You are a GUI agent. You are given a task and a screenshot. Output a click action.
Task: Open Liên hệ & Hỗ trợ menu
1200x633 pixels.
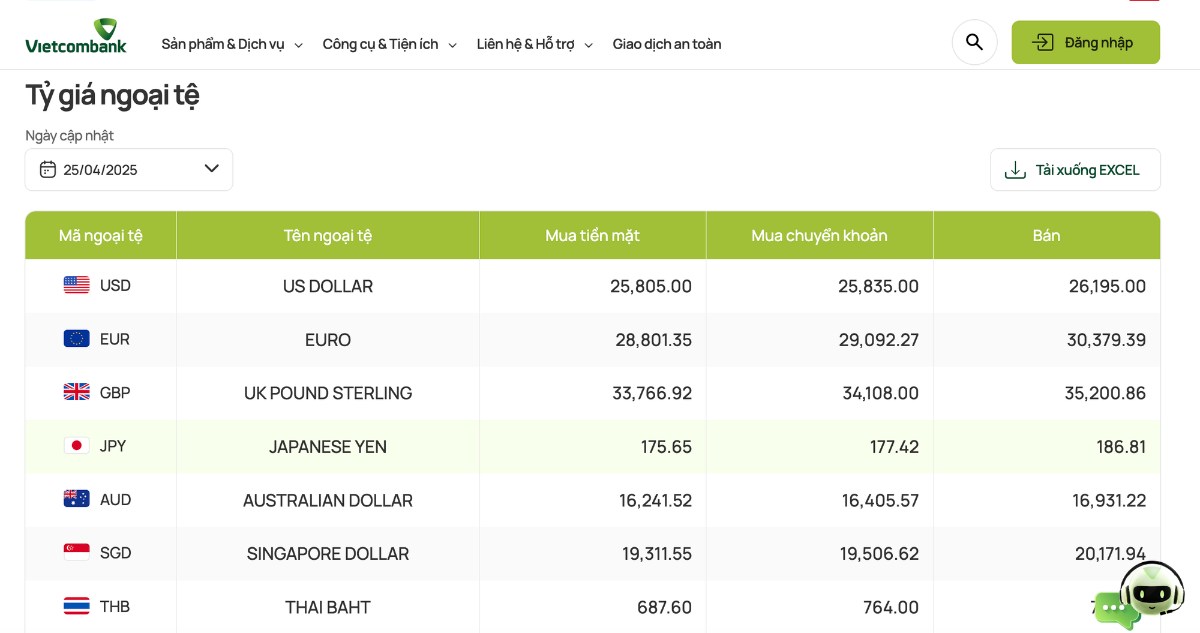coord(535,44)
